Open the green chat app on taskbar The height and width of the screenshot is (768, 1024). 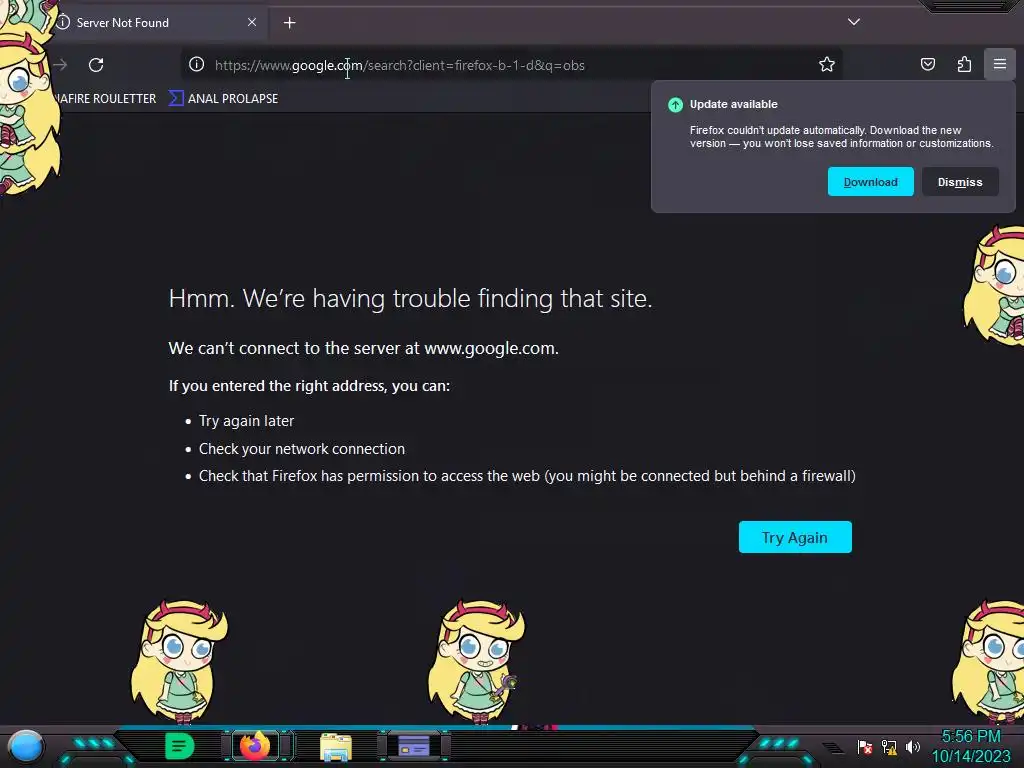(x=179, y=746)
